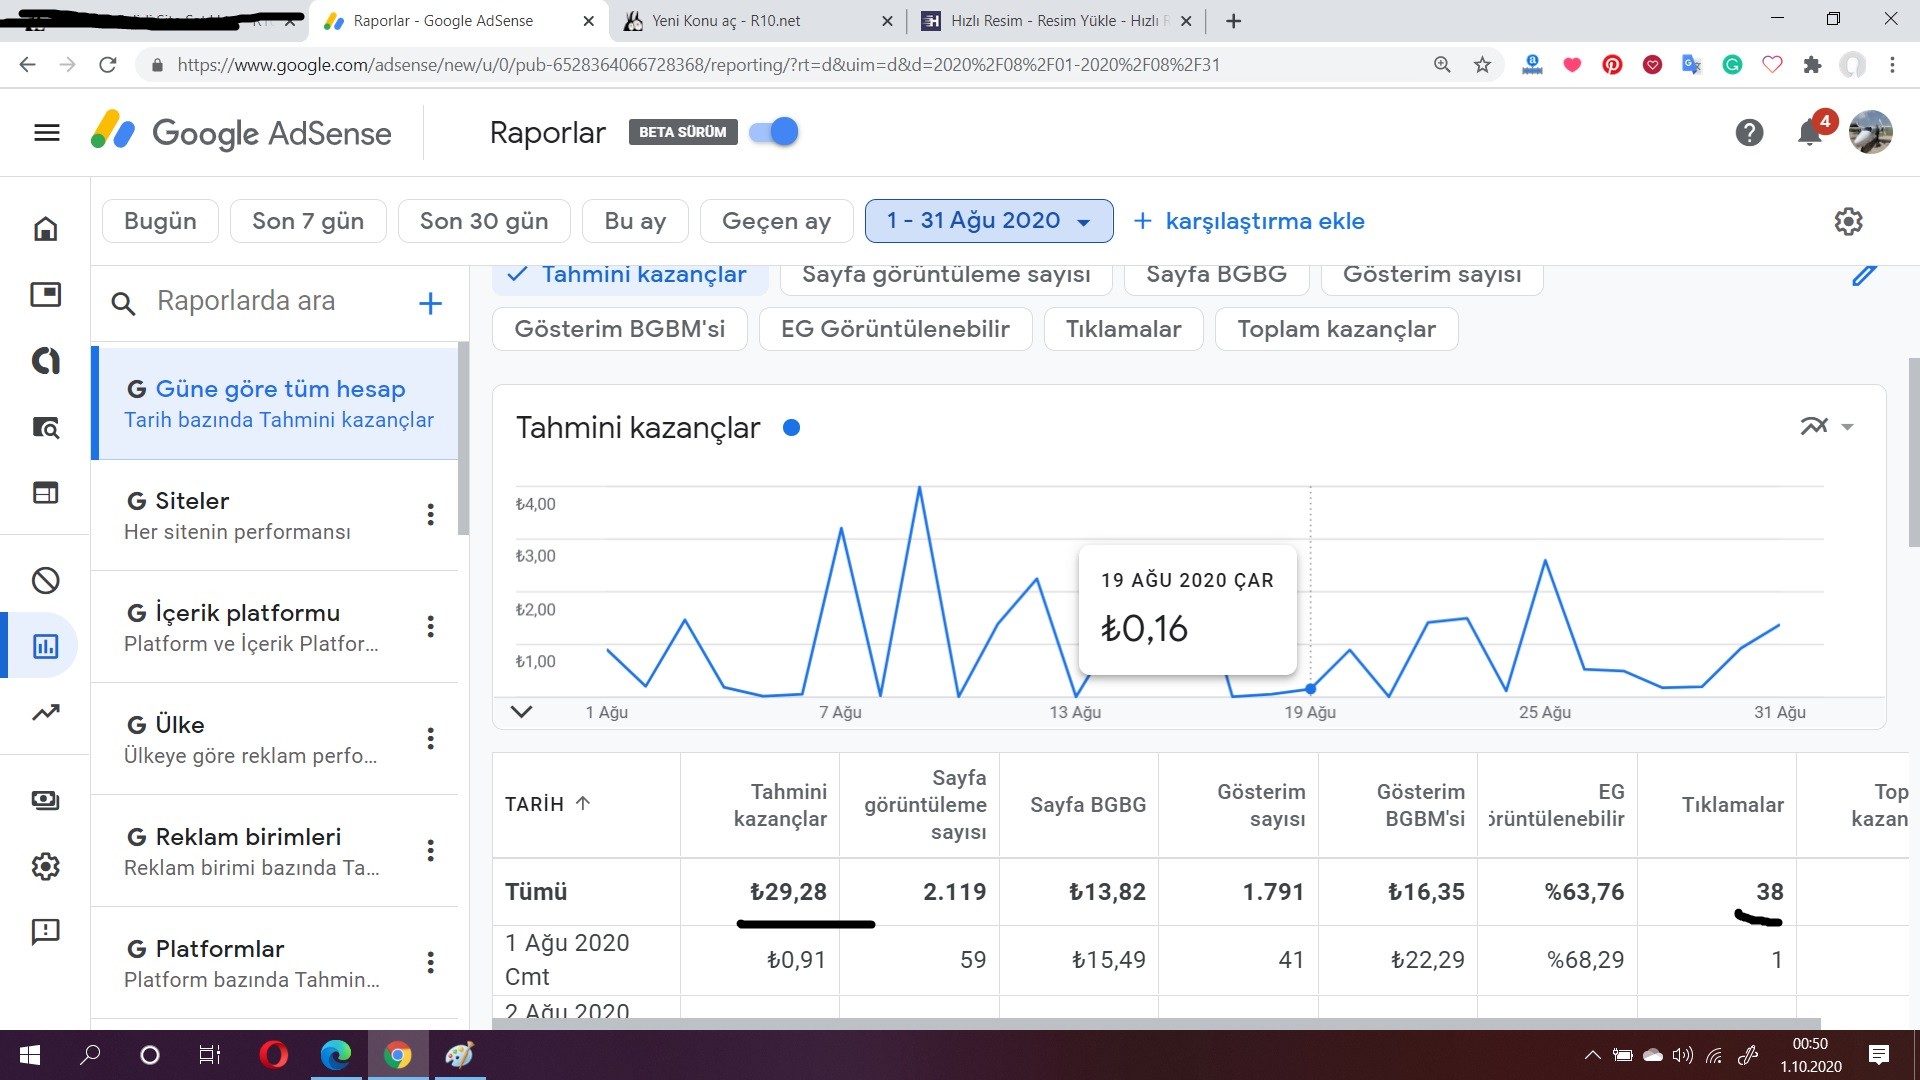1920x1080 pixels.
Task: Select the Son 7 gün date range
Action: tap(308, 221)
